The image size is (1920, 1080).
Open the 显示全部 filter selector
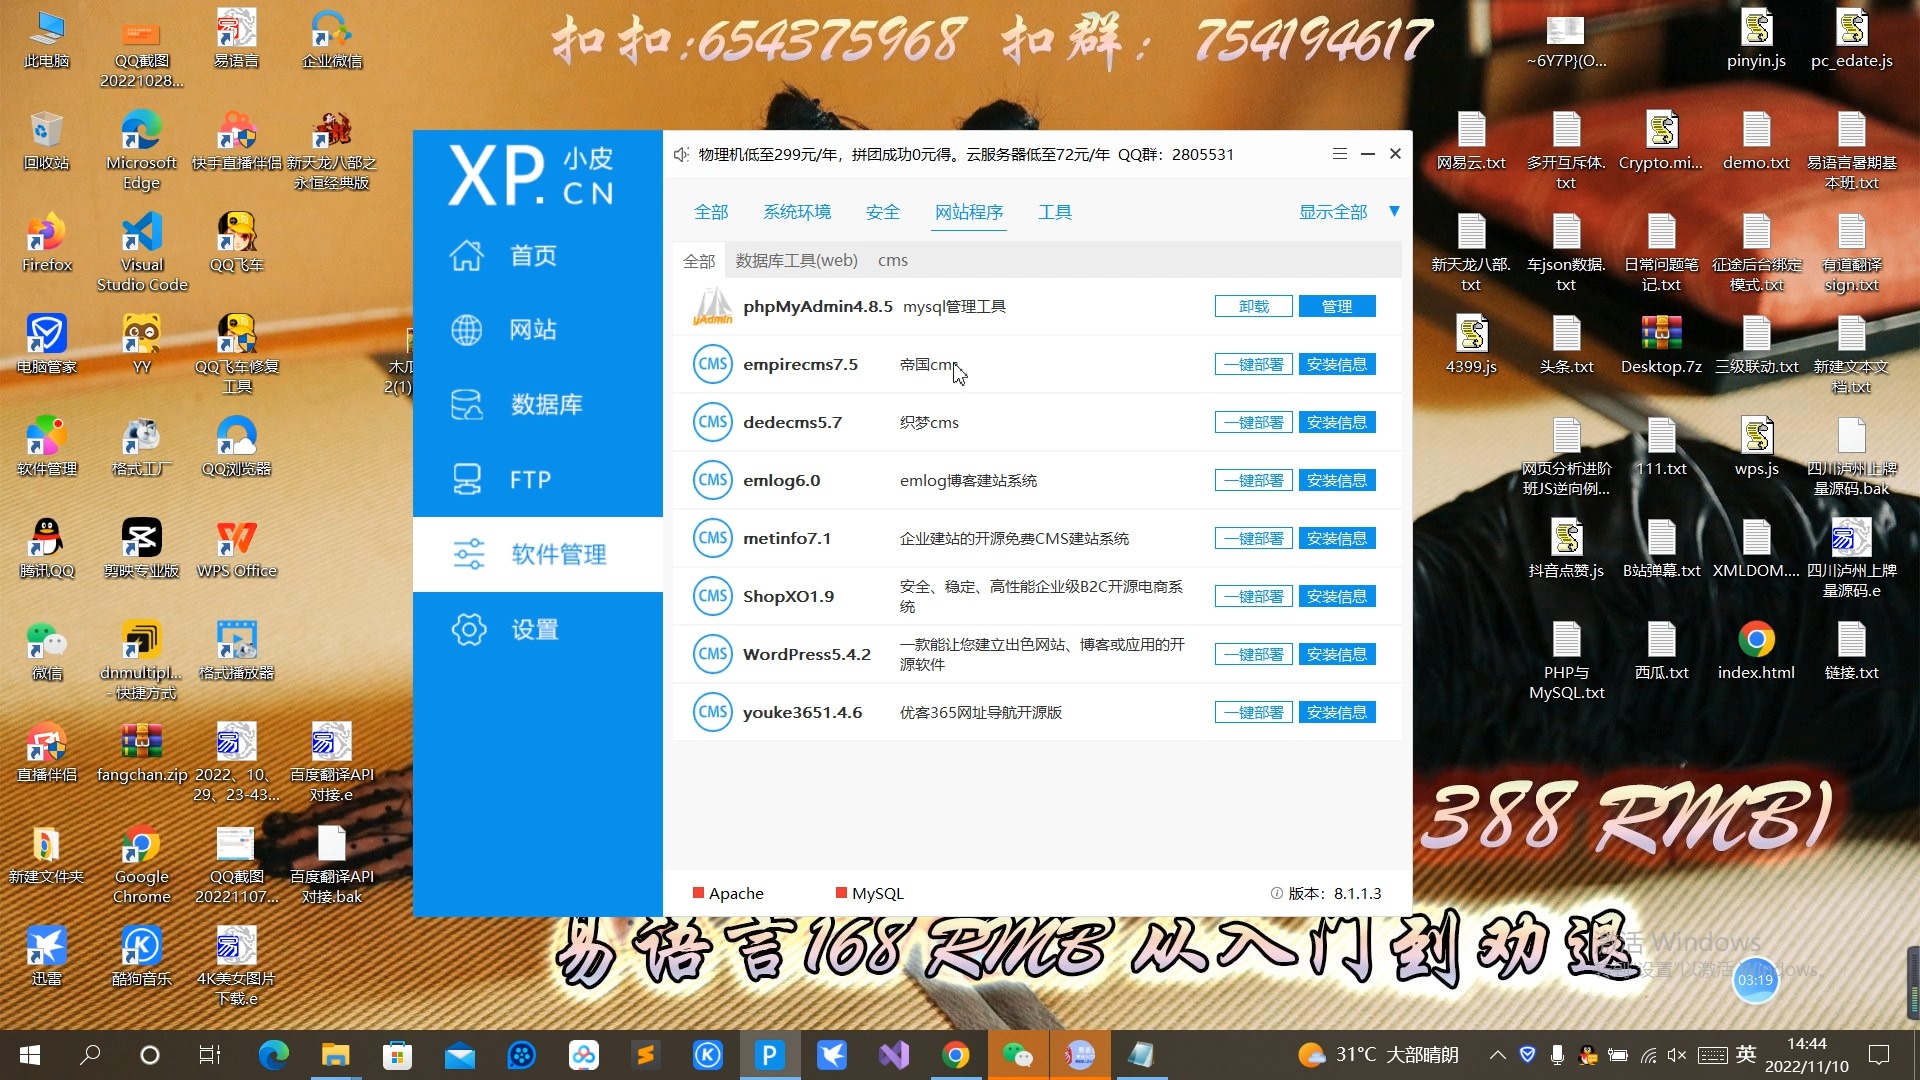(x=1332, y=212)
